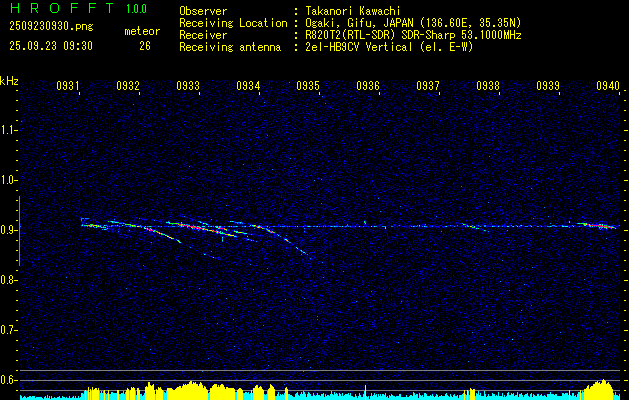This screenshot has width=629, height=400.
Task: Click the kHz axis unit label
Action: [x=9, y=81]
